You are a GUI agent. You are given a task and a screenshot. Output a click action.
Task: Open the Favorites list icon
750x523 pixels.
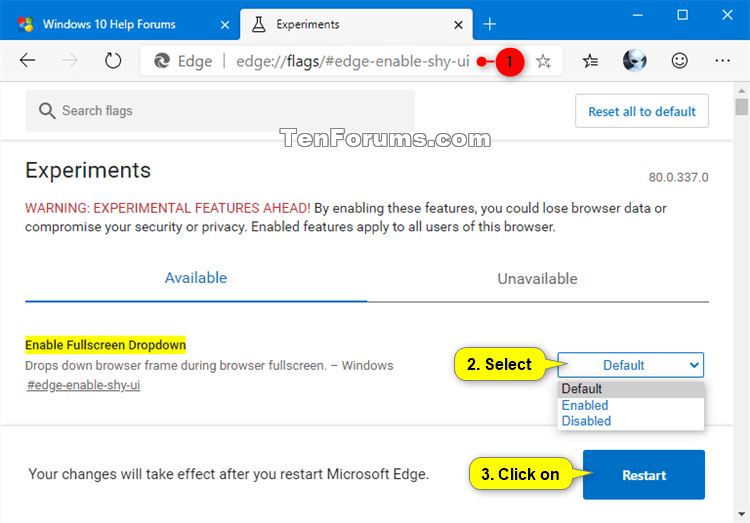590,61
